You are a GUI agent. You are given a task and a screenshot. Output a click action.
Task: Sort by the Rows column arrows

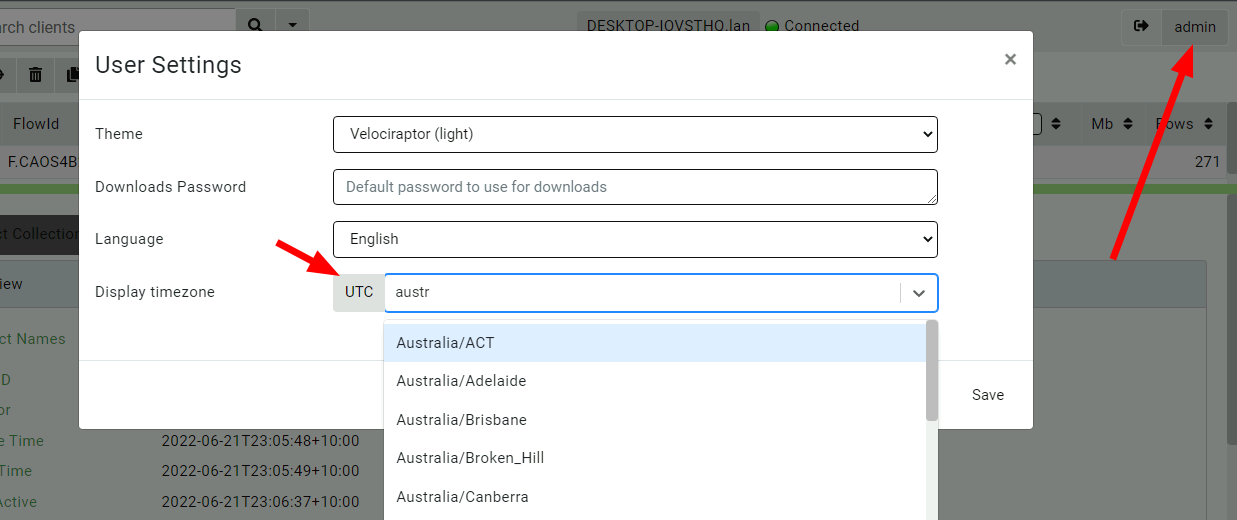click(1209, 124)
